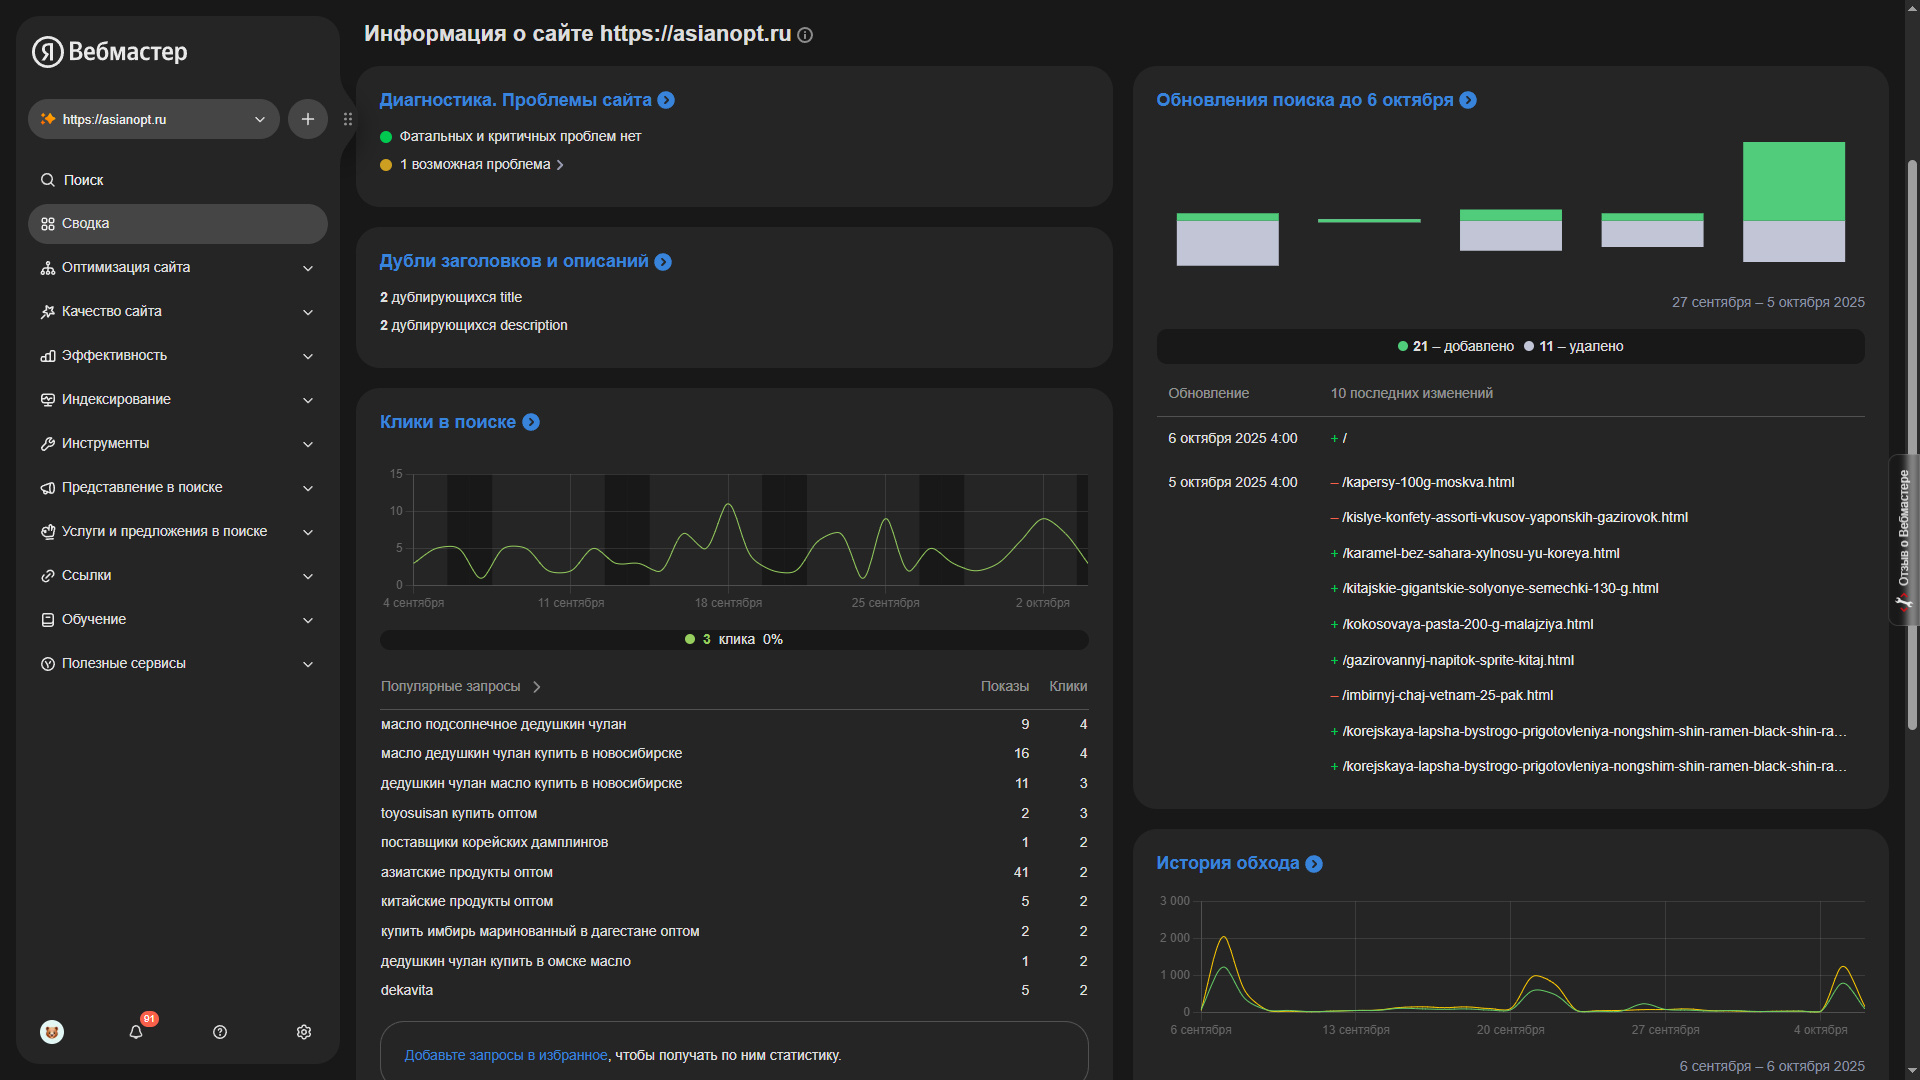Expand the Индексирование section
1920x1080 pixels.
[x=177, y=400]
